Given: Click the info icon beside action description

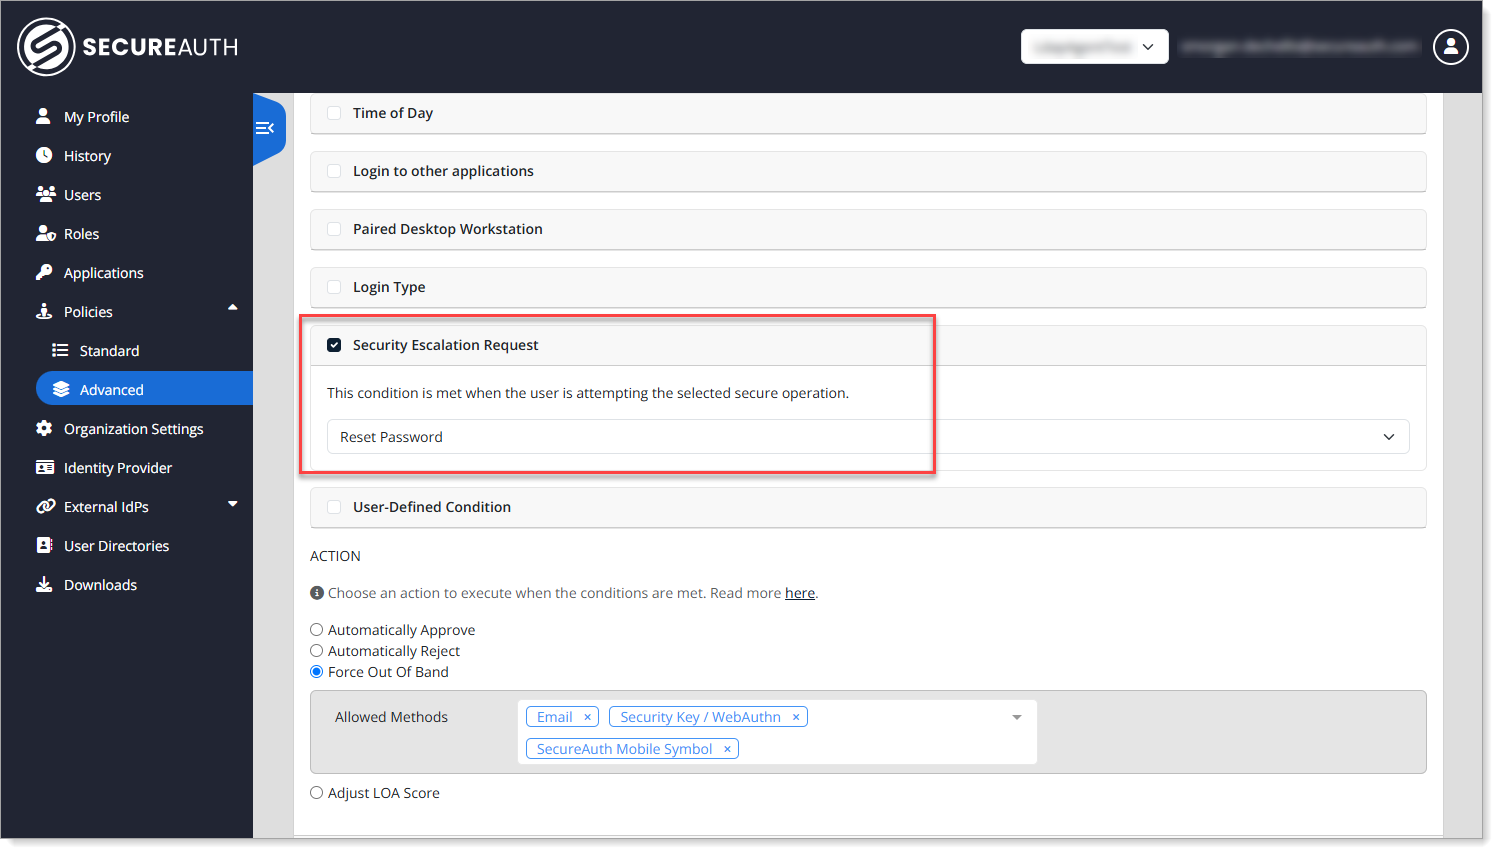Looking at the screenshot, I should point(317,593).
